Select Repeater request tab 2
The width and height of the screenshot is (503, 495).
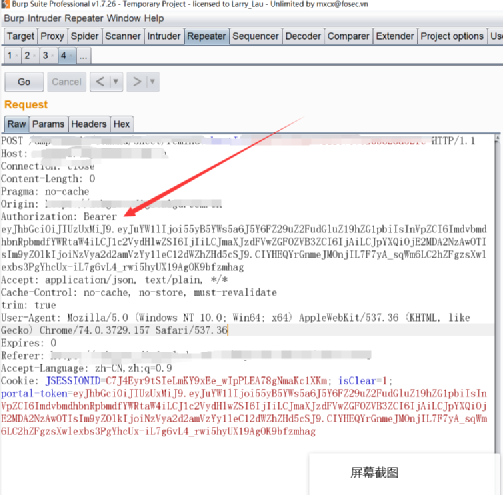click(x=30, y=55)
